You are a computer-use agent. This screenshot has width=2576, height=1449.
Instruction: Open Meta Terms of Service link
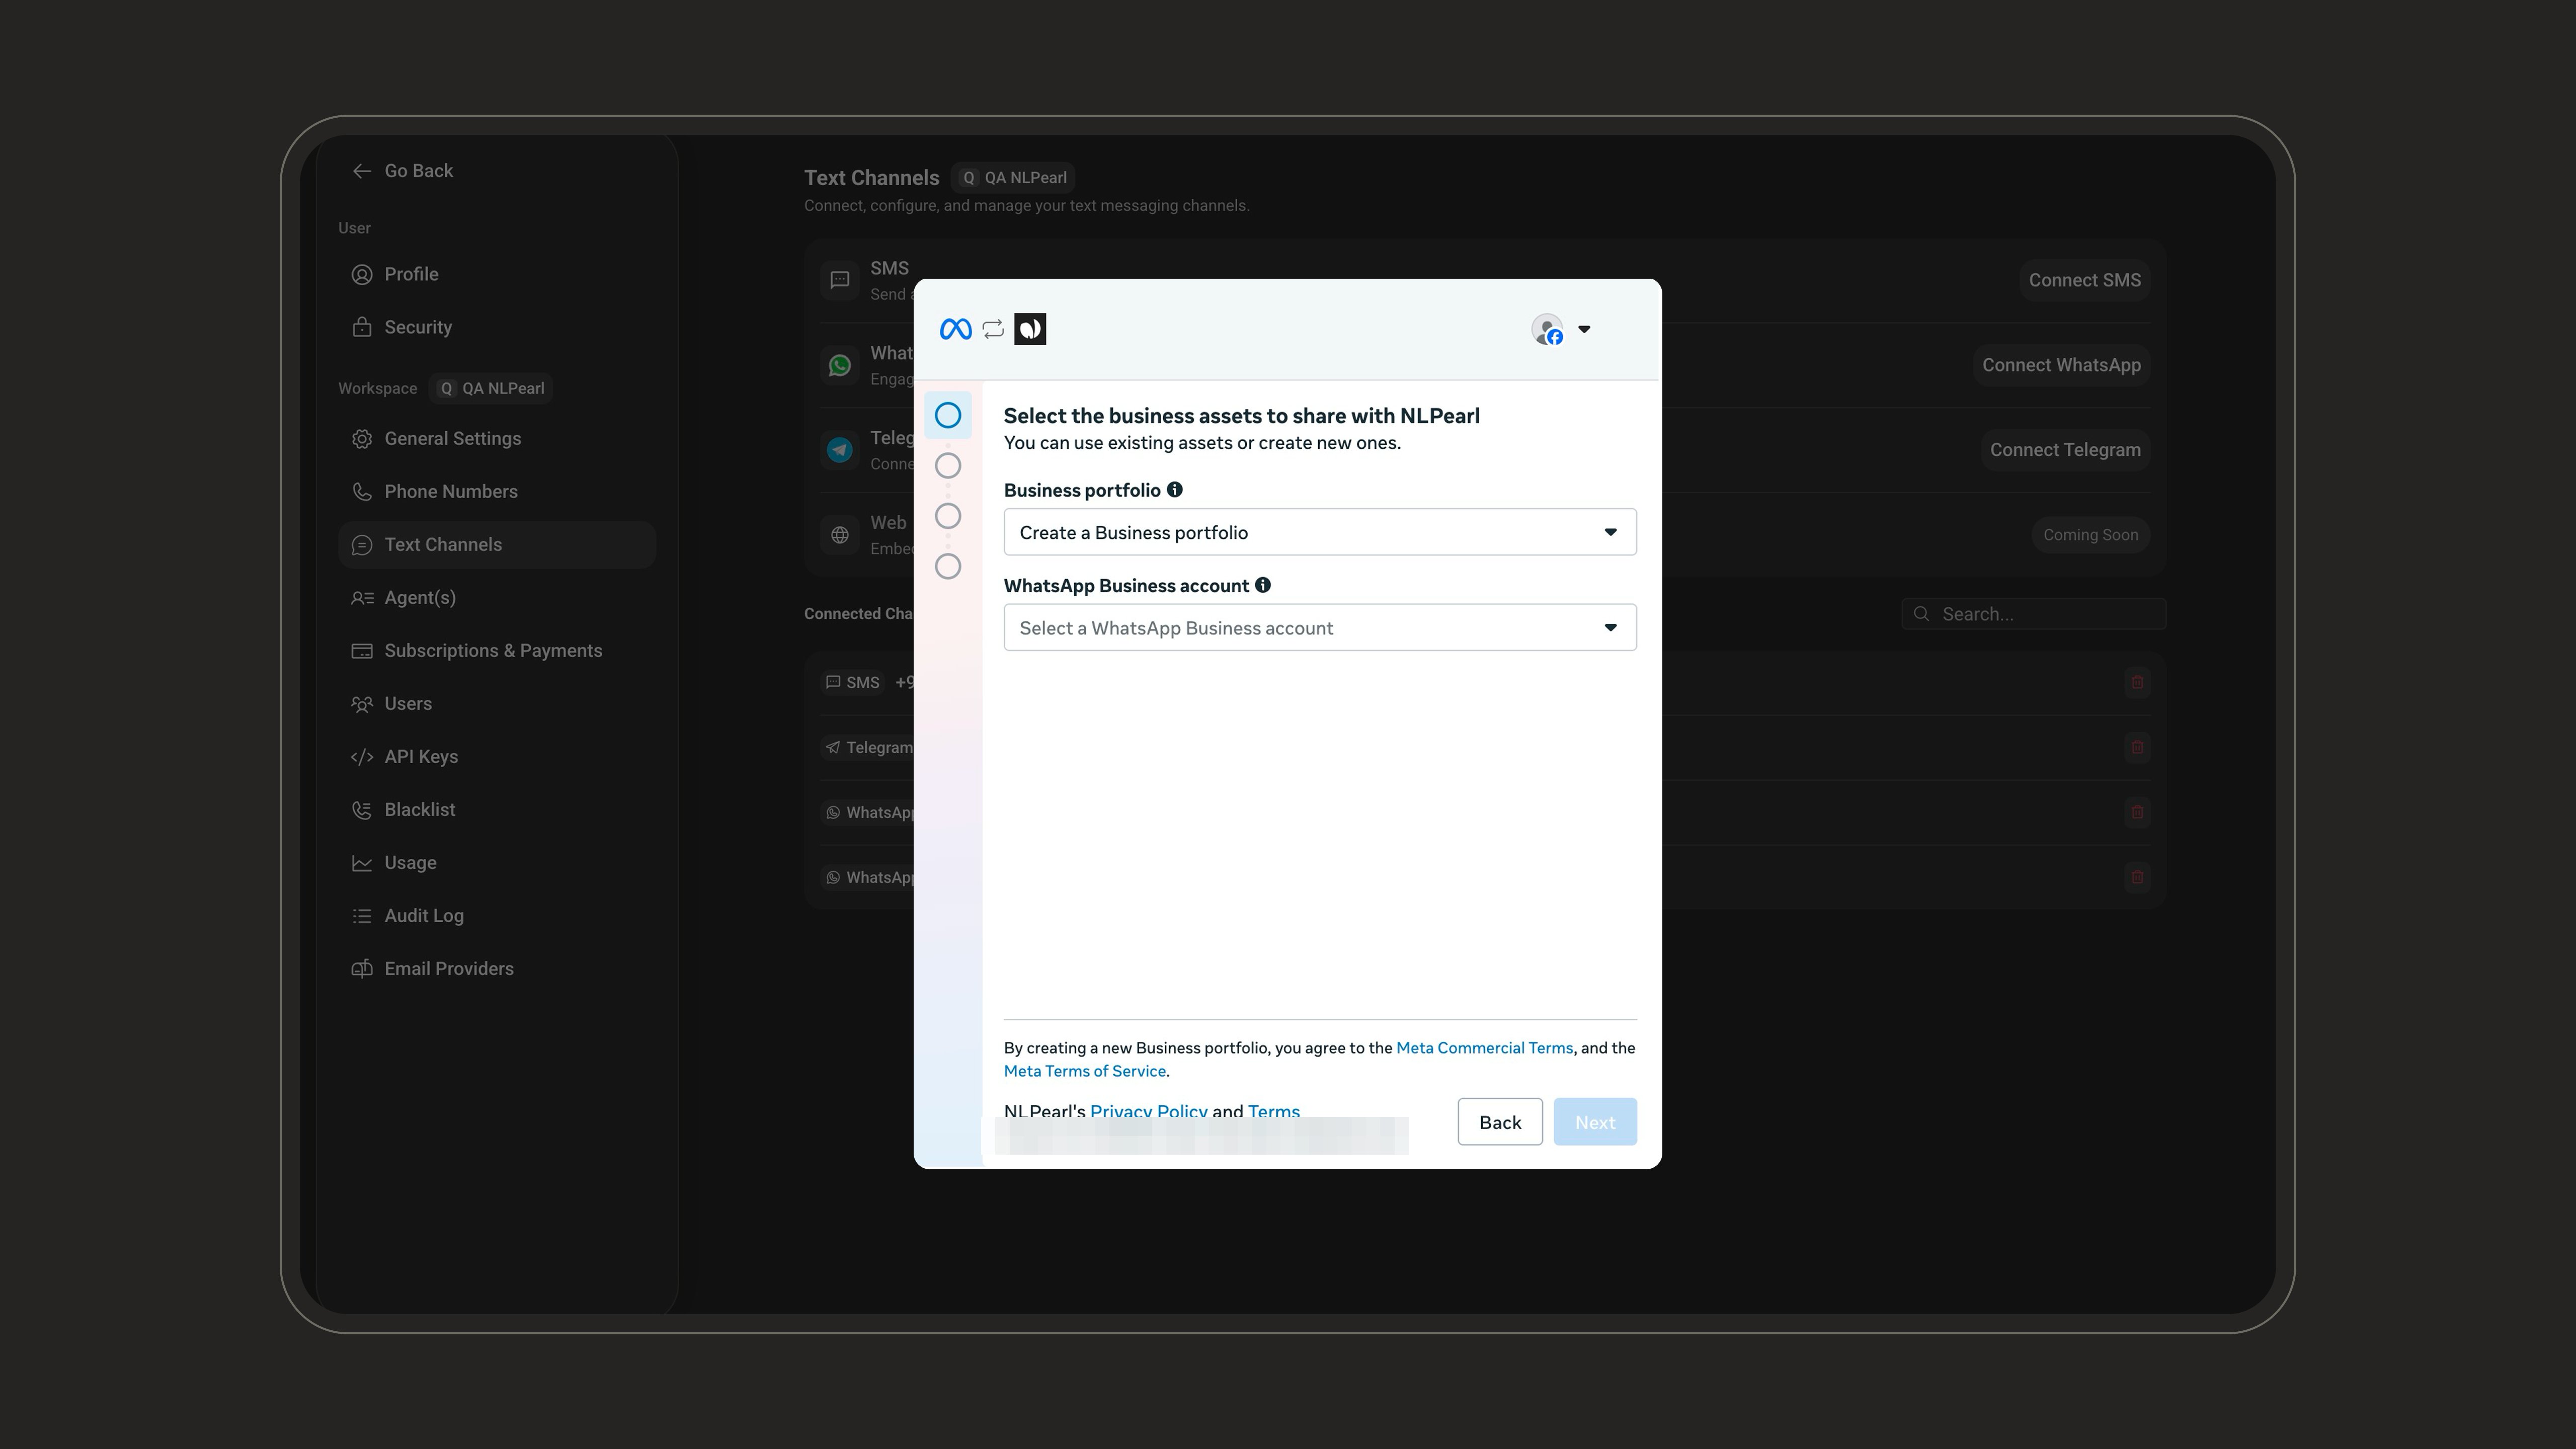point(1085,1071)
